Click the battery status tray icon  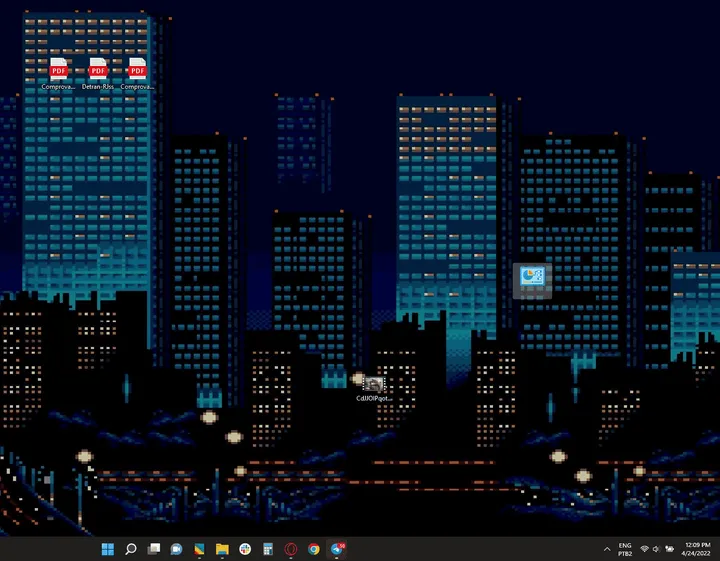click(669, 549)
